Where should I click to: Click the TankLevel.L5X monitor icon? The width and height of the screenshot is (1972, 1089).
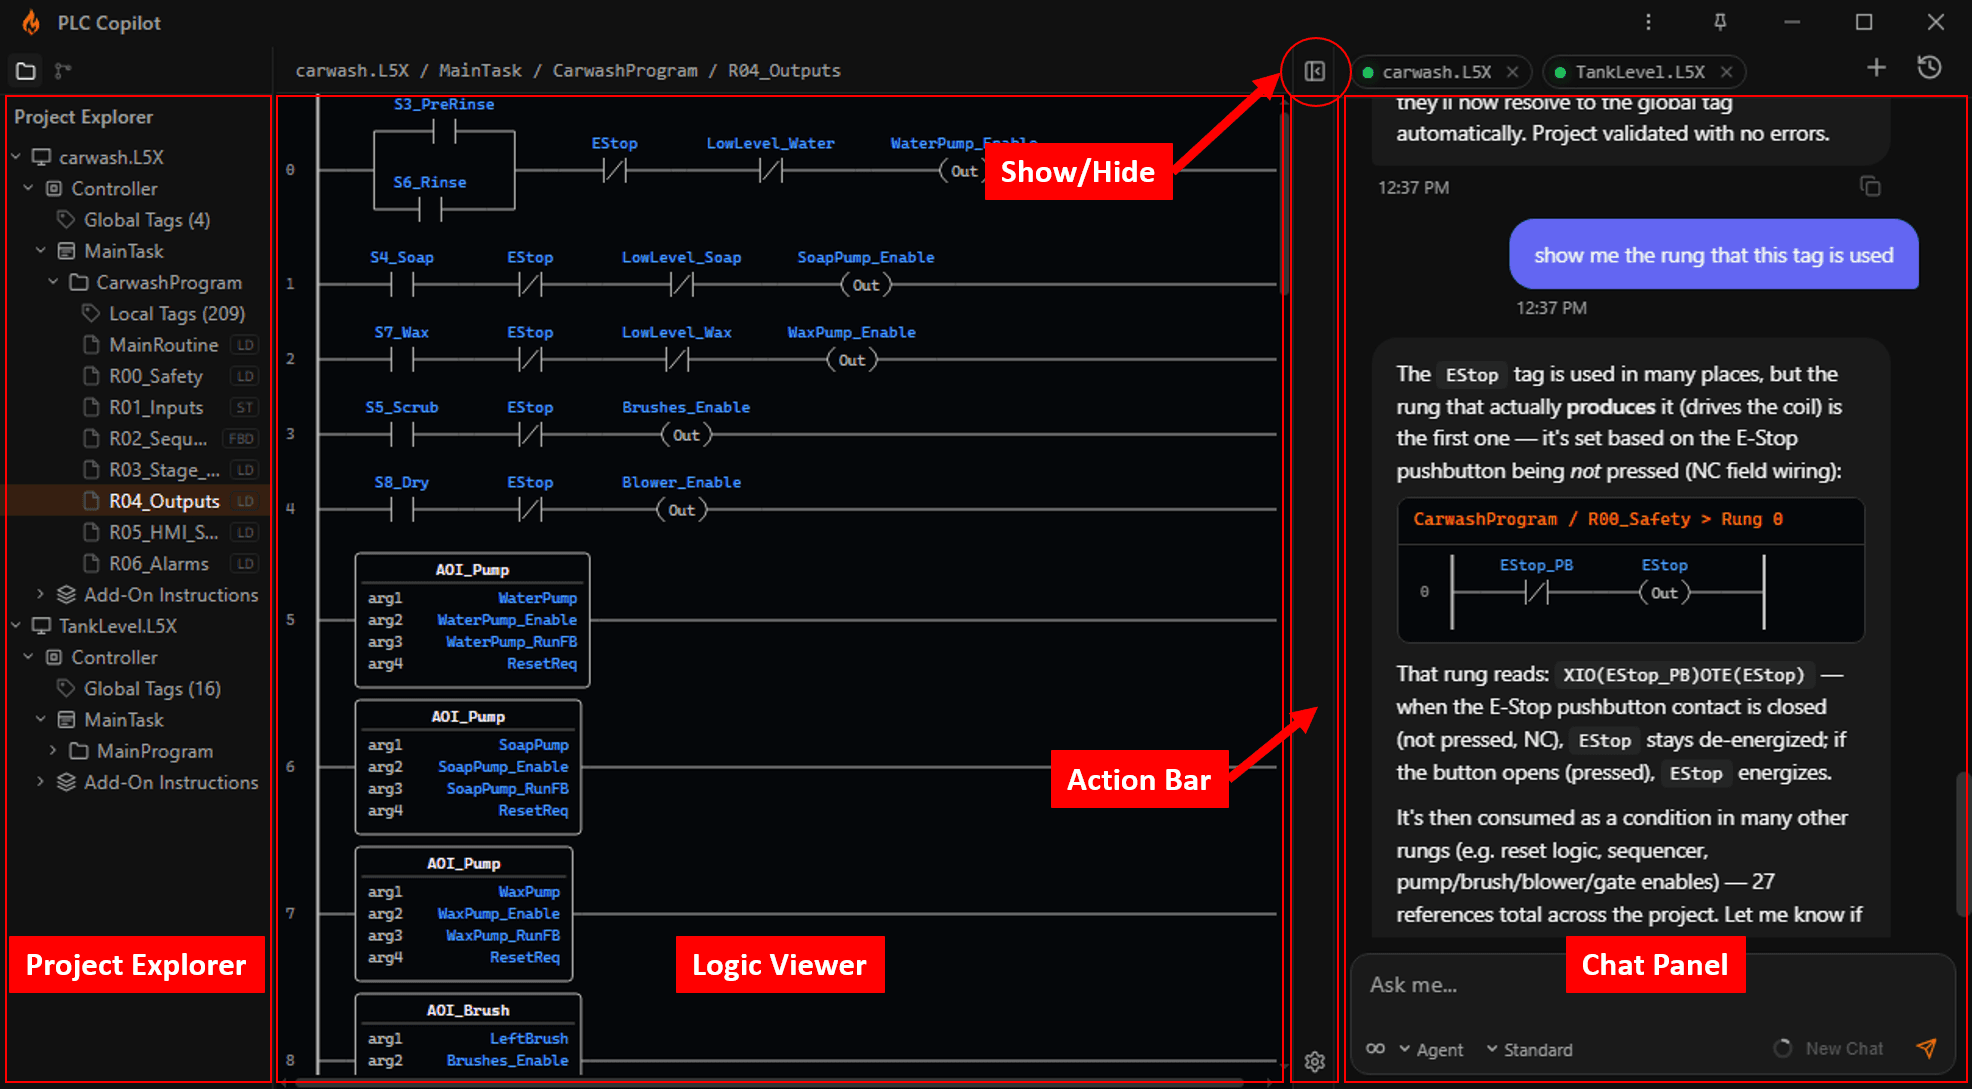(x=41, y=626)
